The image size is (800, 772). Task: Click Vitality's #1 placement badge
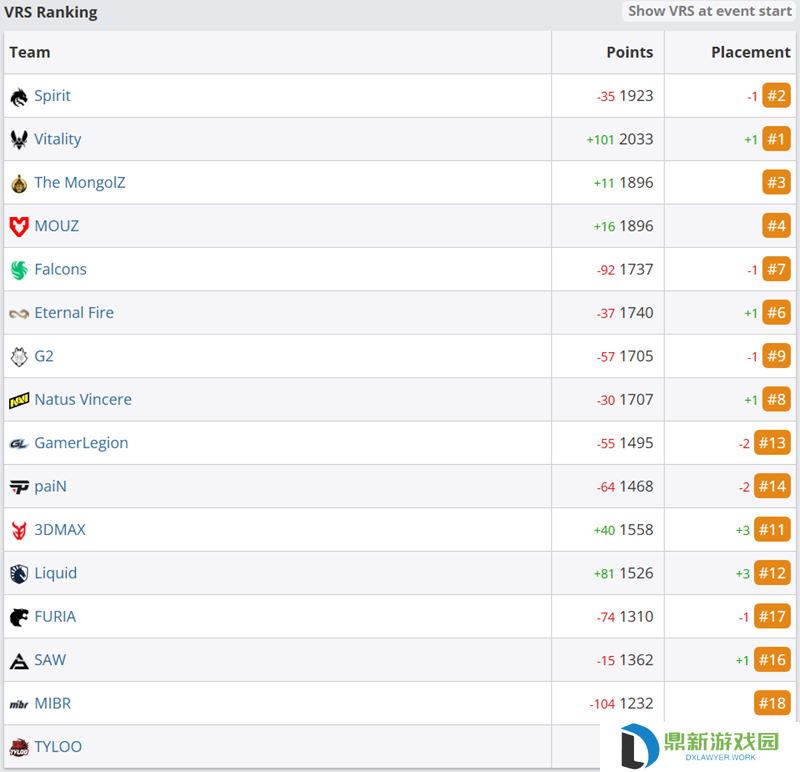pyautogui.click(x=776, y=139)
